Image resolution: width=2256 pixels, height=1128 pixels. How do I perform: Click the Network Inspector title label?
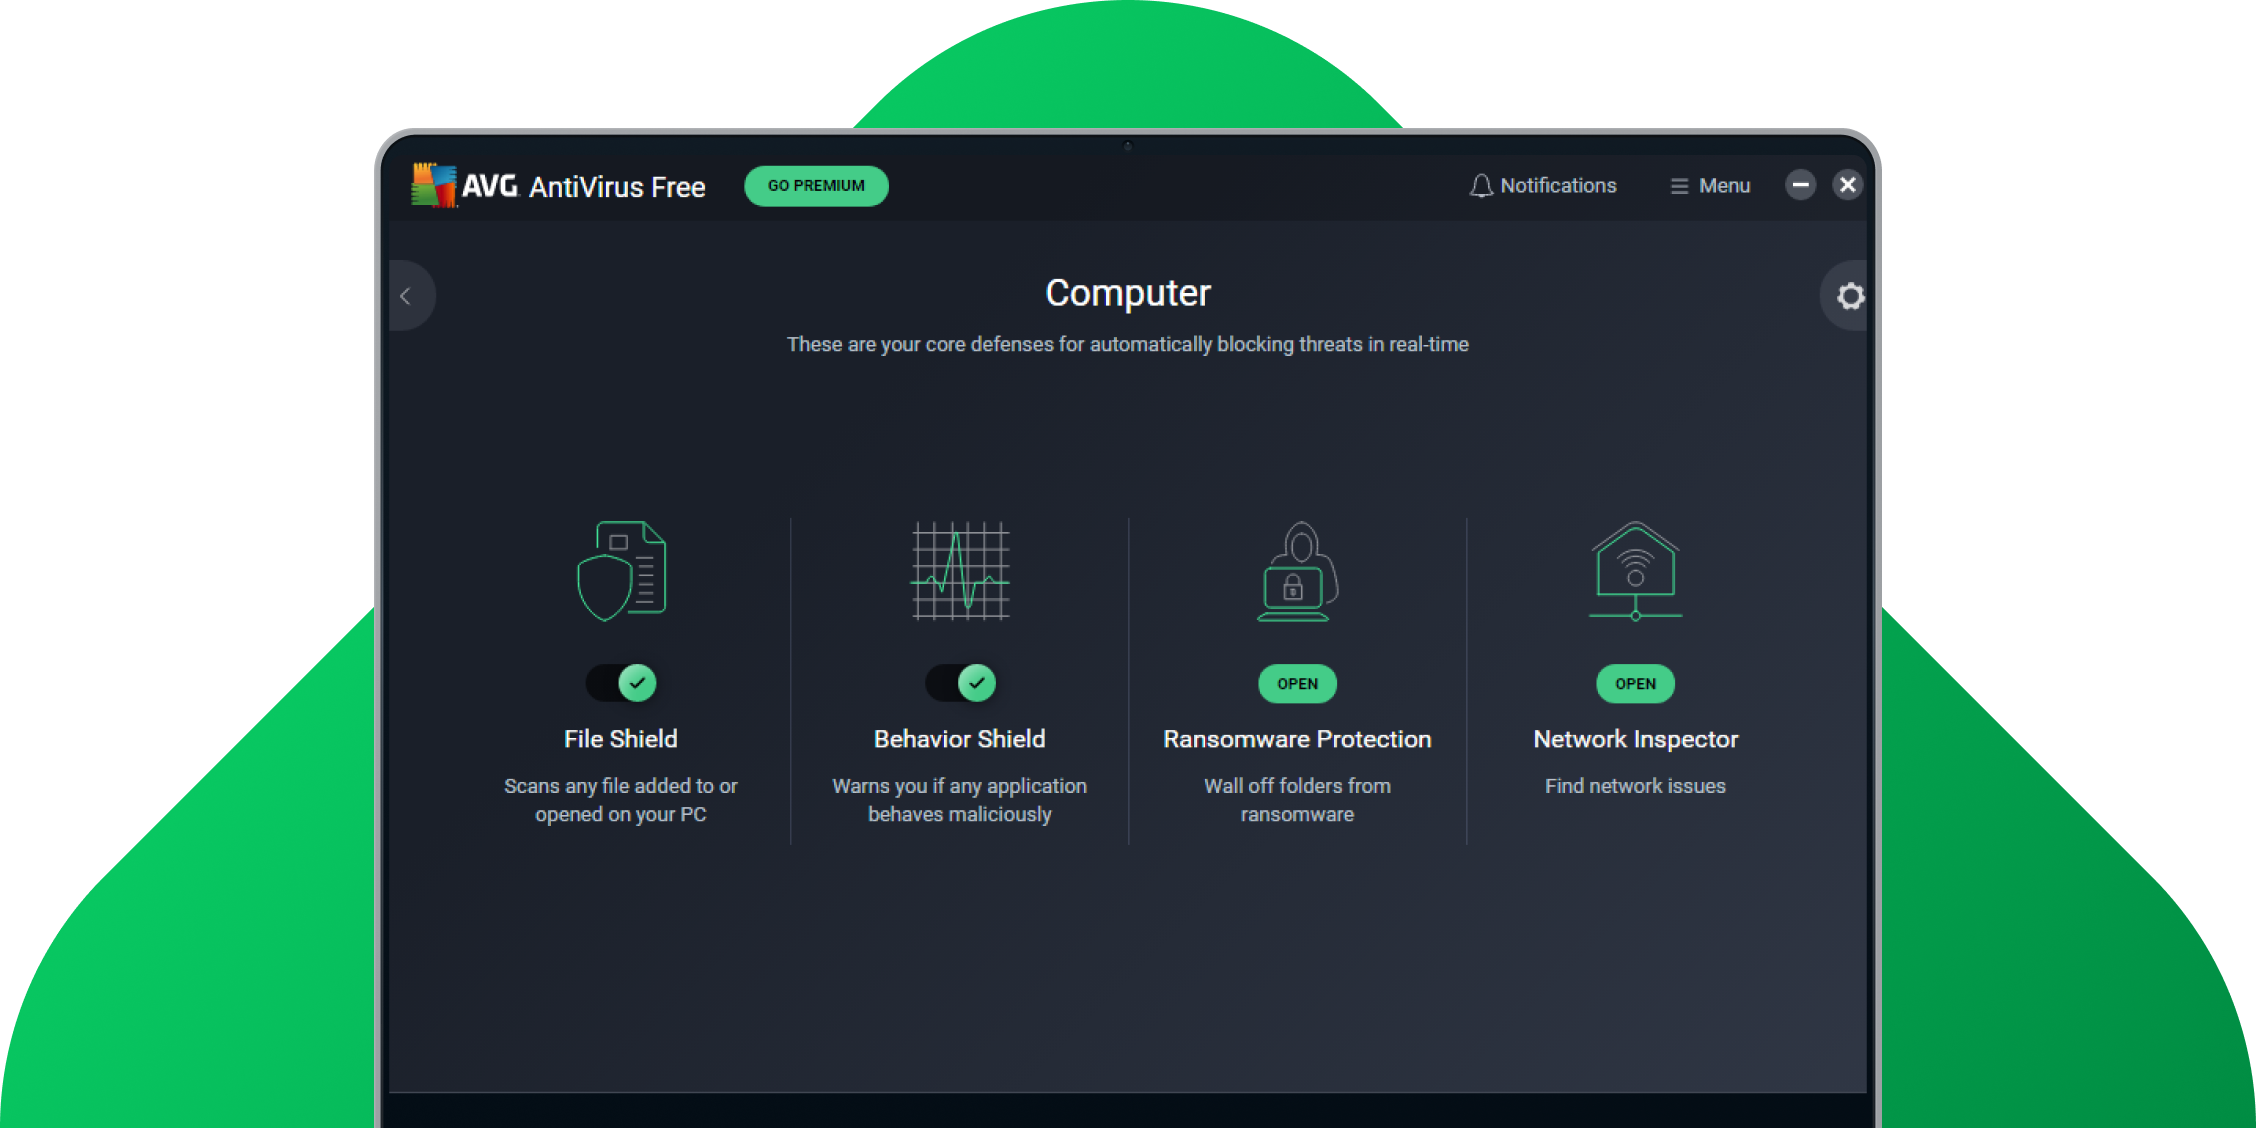click(1634, 739)
